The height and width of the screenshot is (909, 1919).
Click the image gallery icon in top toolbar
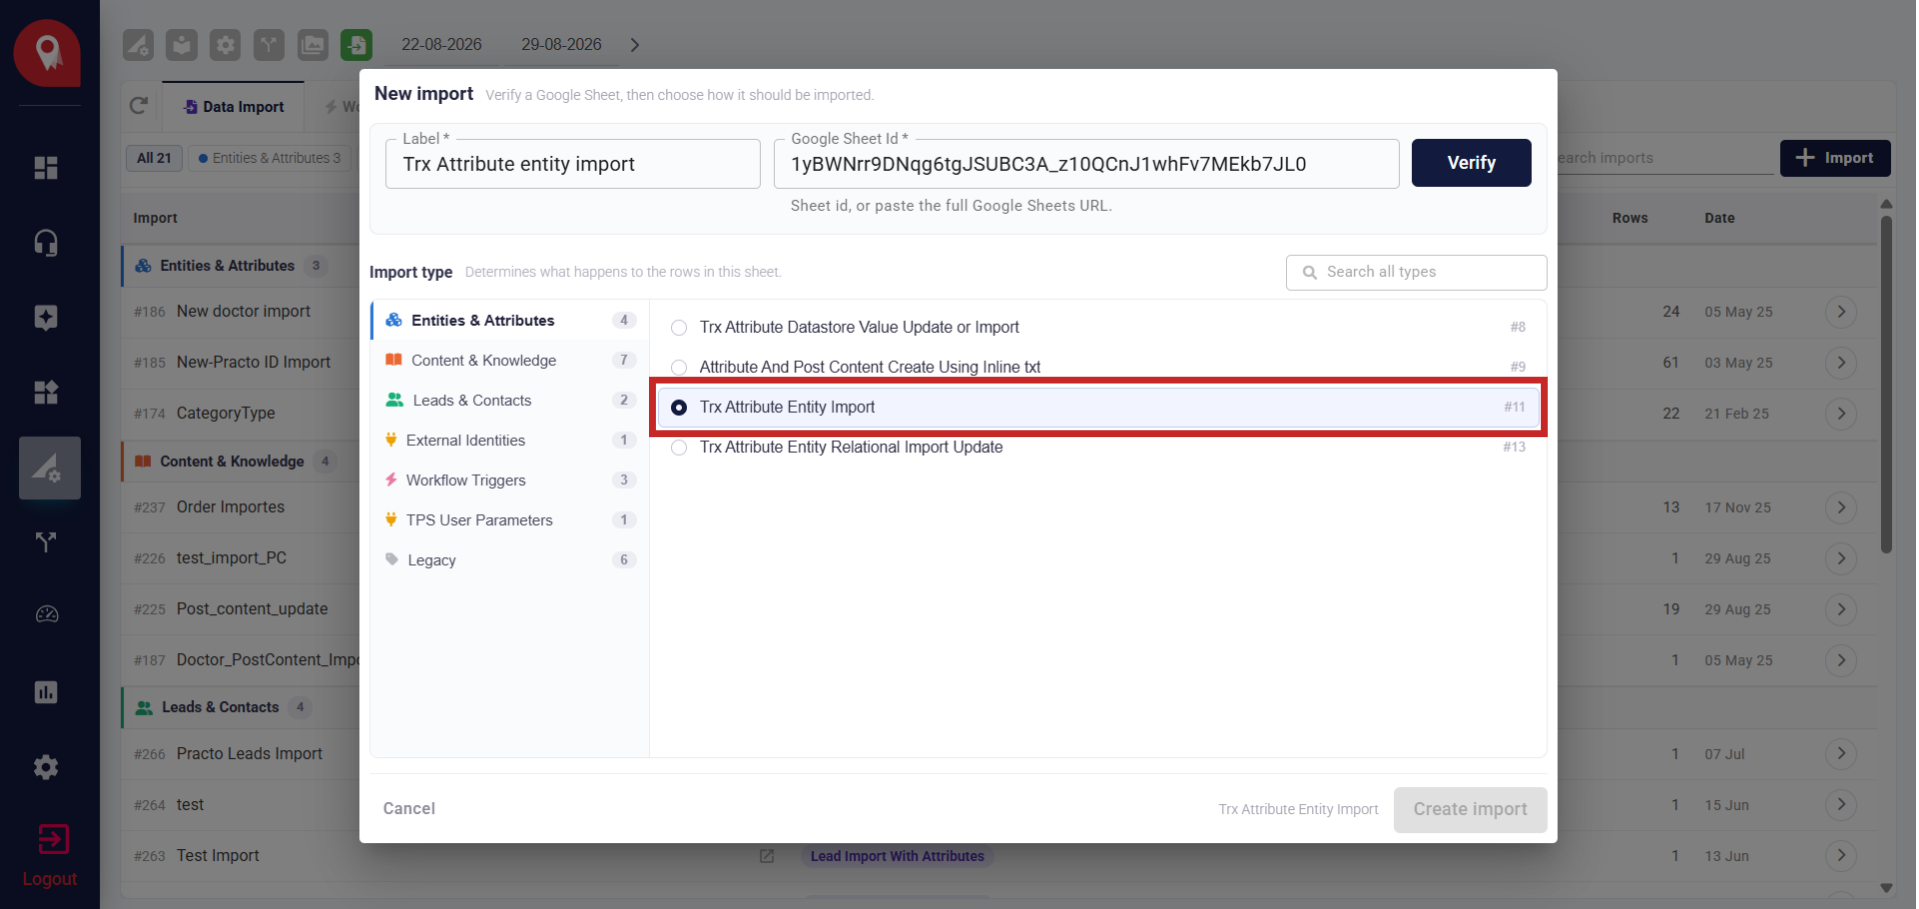click(x=313, y=45)
